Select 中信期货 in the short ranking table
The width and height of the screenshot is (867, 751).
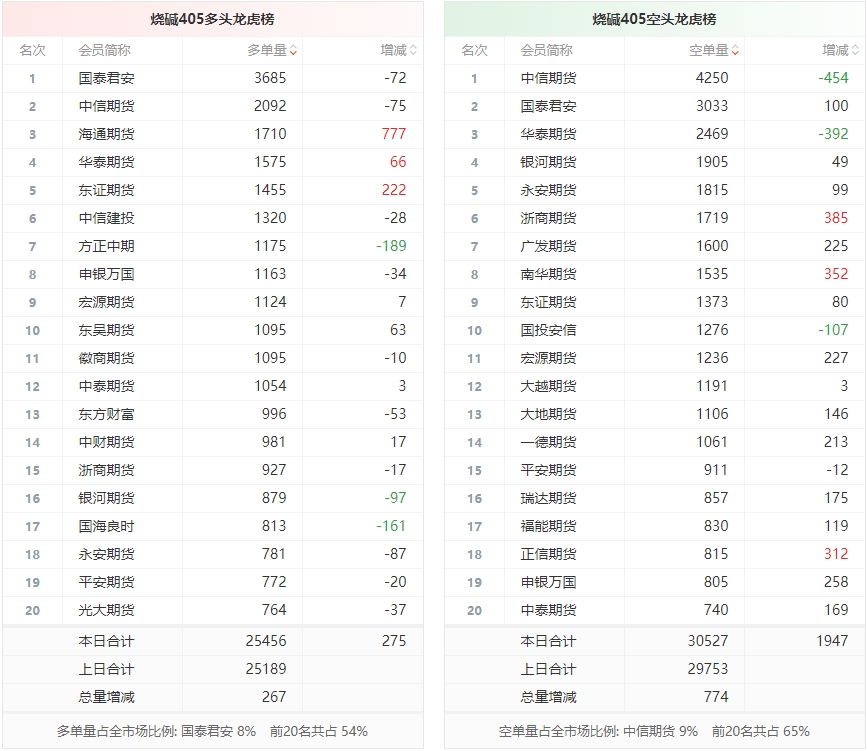[x=548, y=79]
